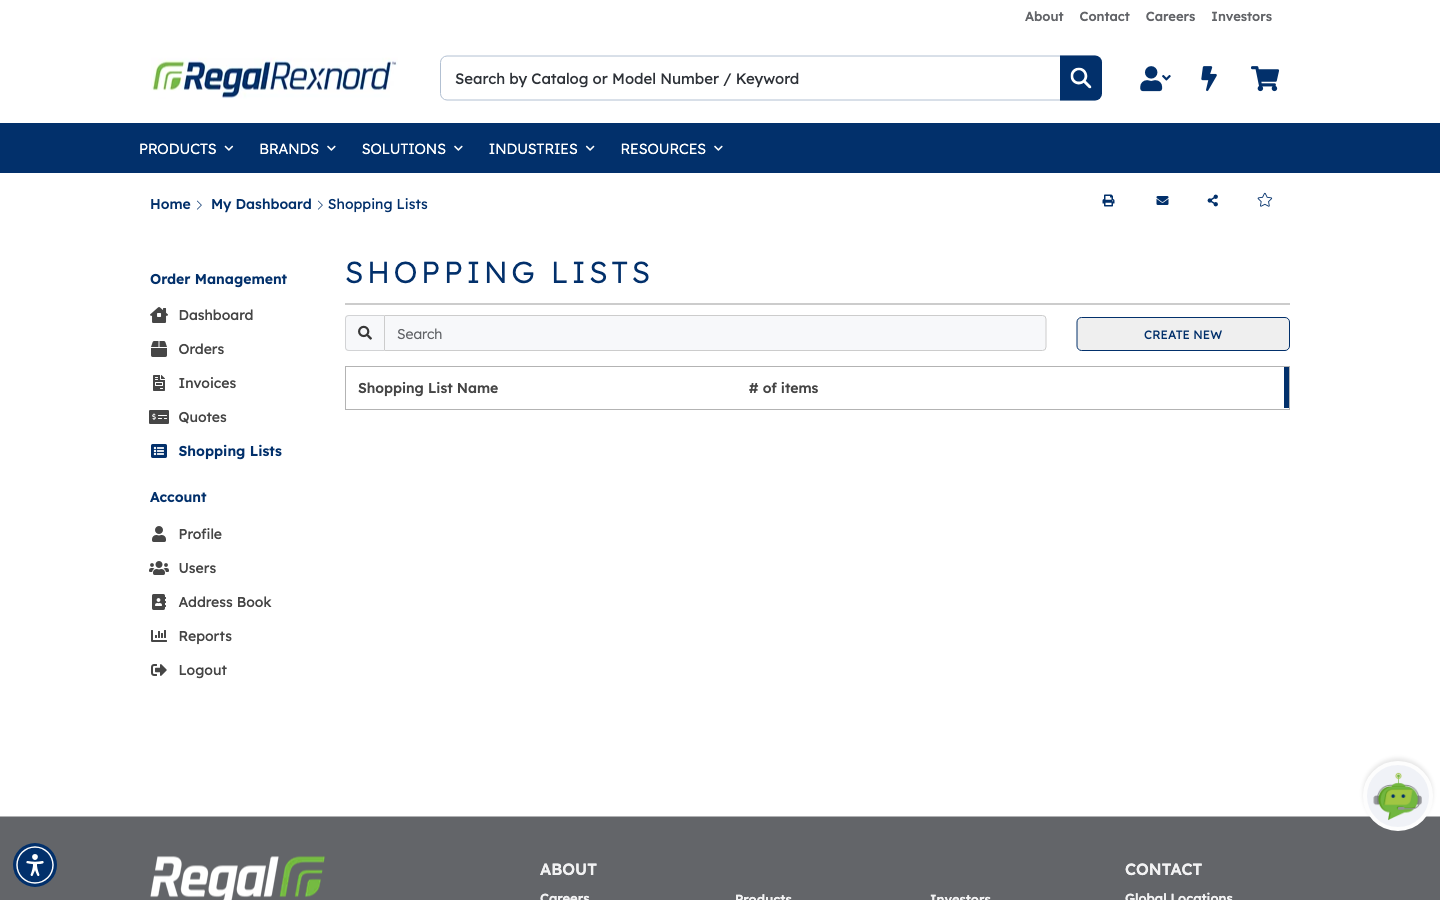Go to My Dashboard in the breadcrumb
1440x900 pixels.
261,204
